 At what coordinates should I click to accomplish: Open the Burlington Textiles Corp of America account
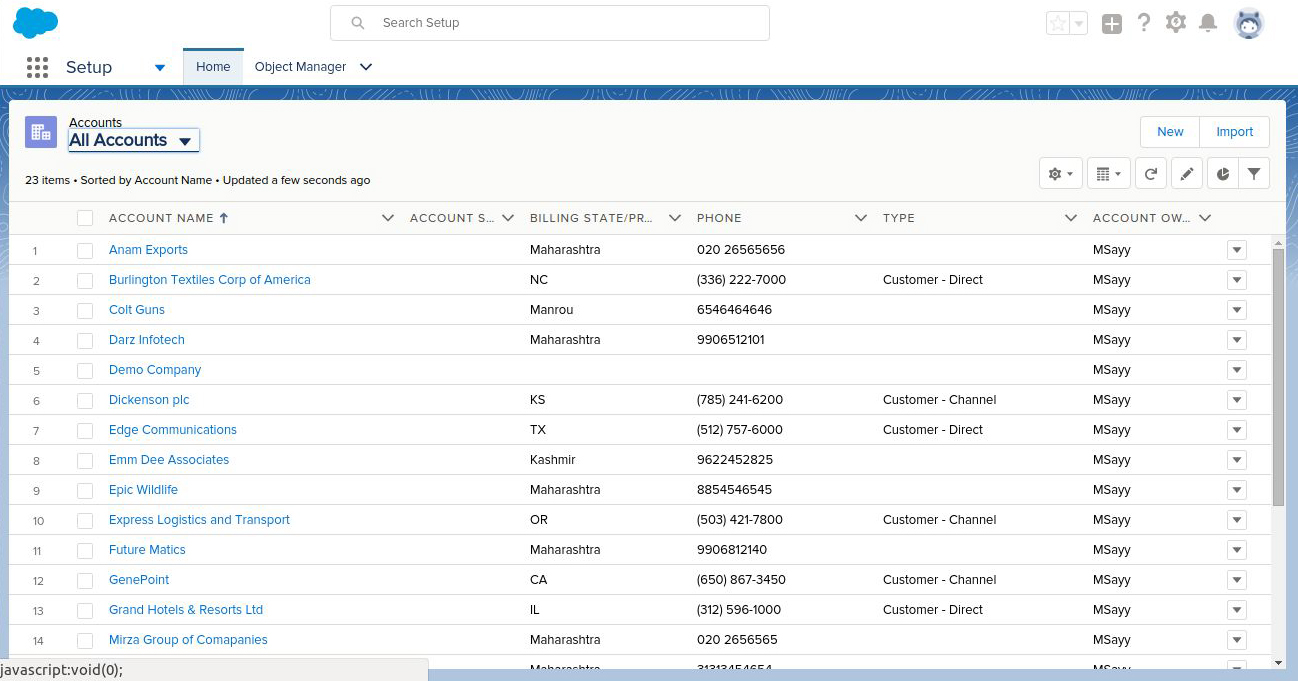(x=210, y=280)
